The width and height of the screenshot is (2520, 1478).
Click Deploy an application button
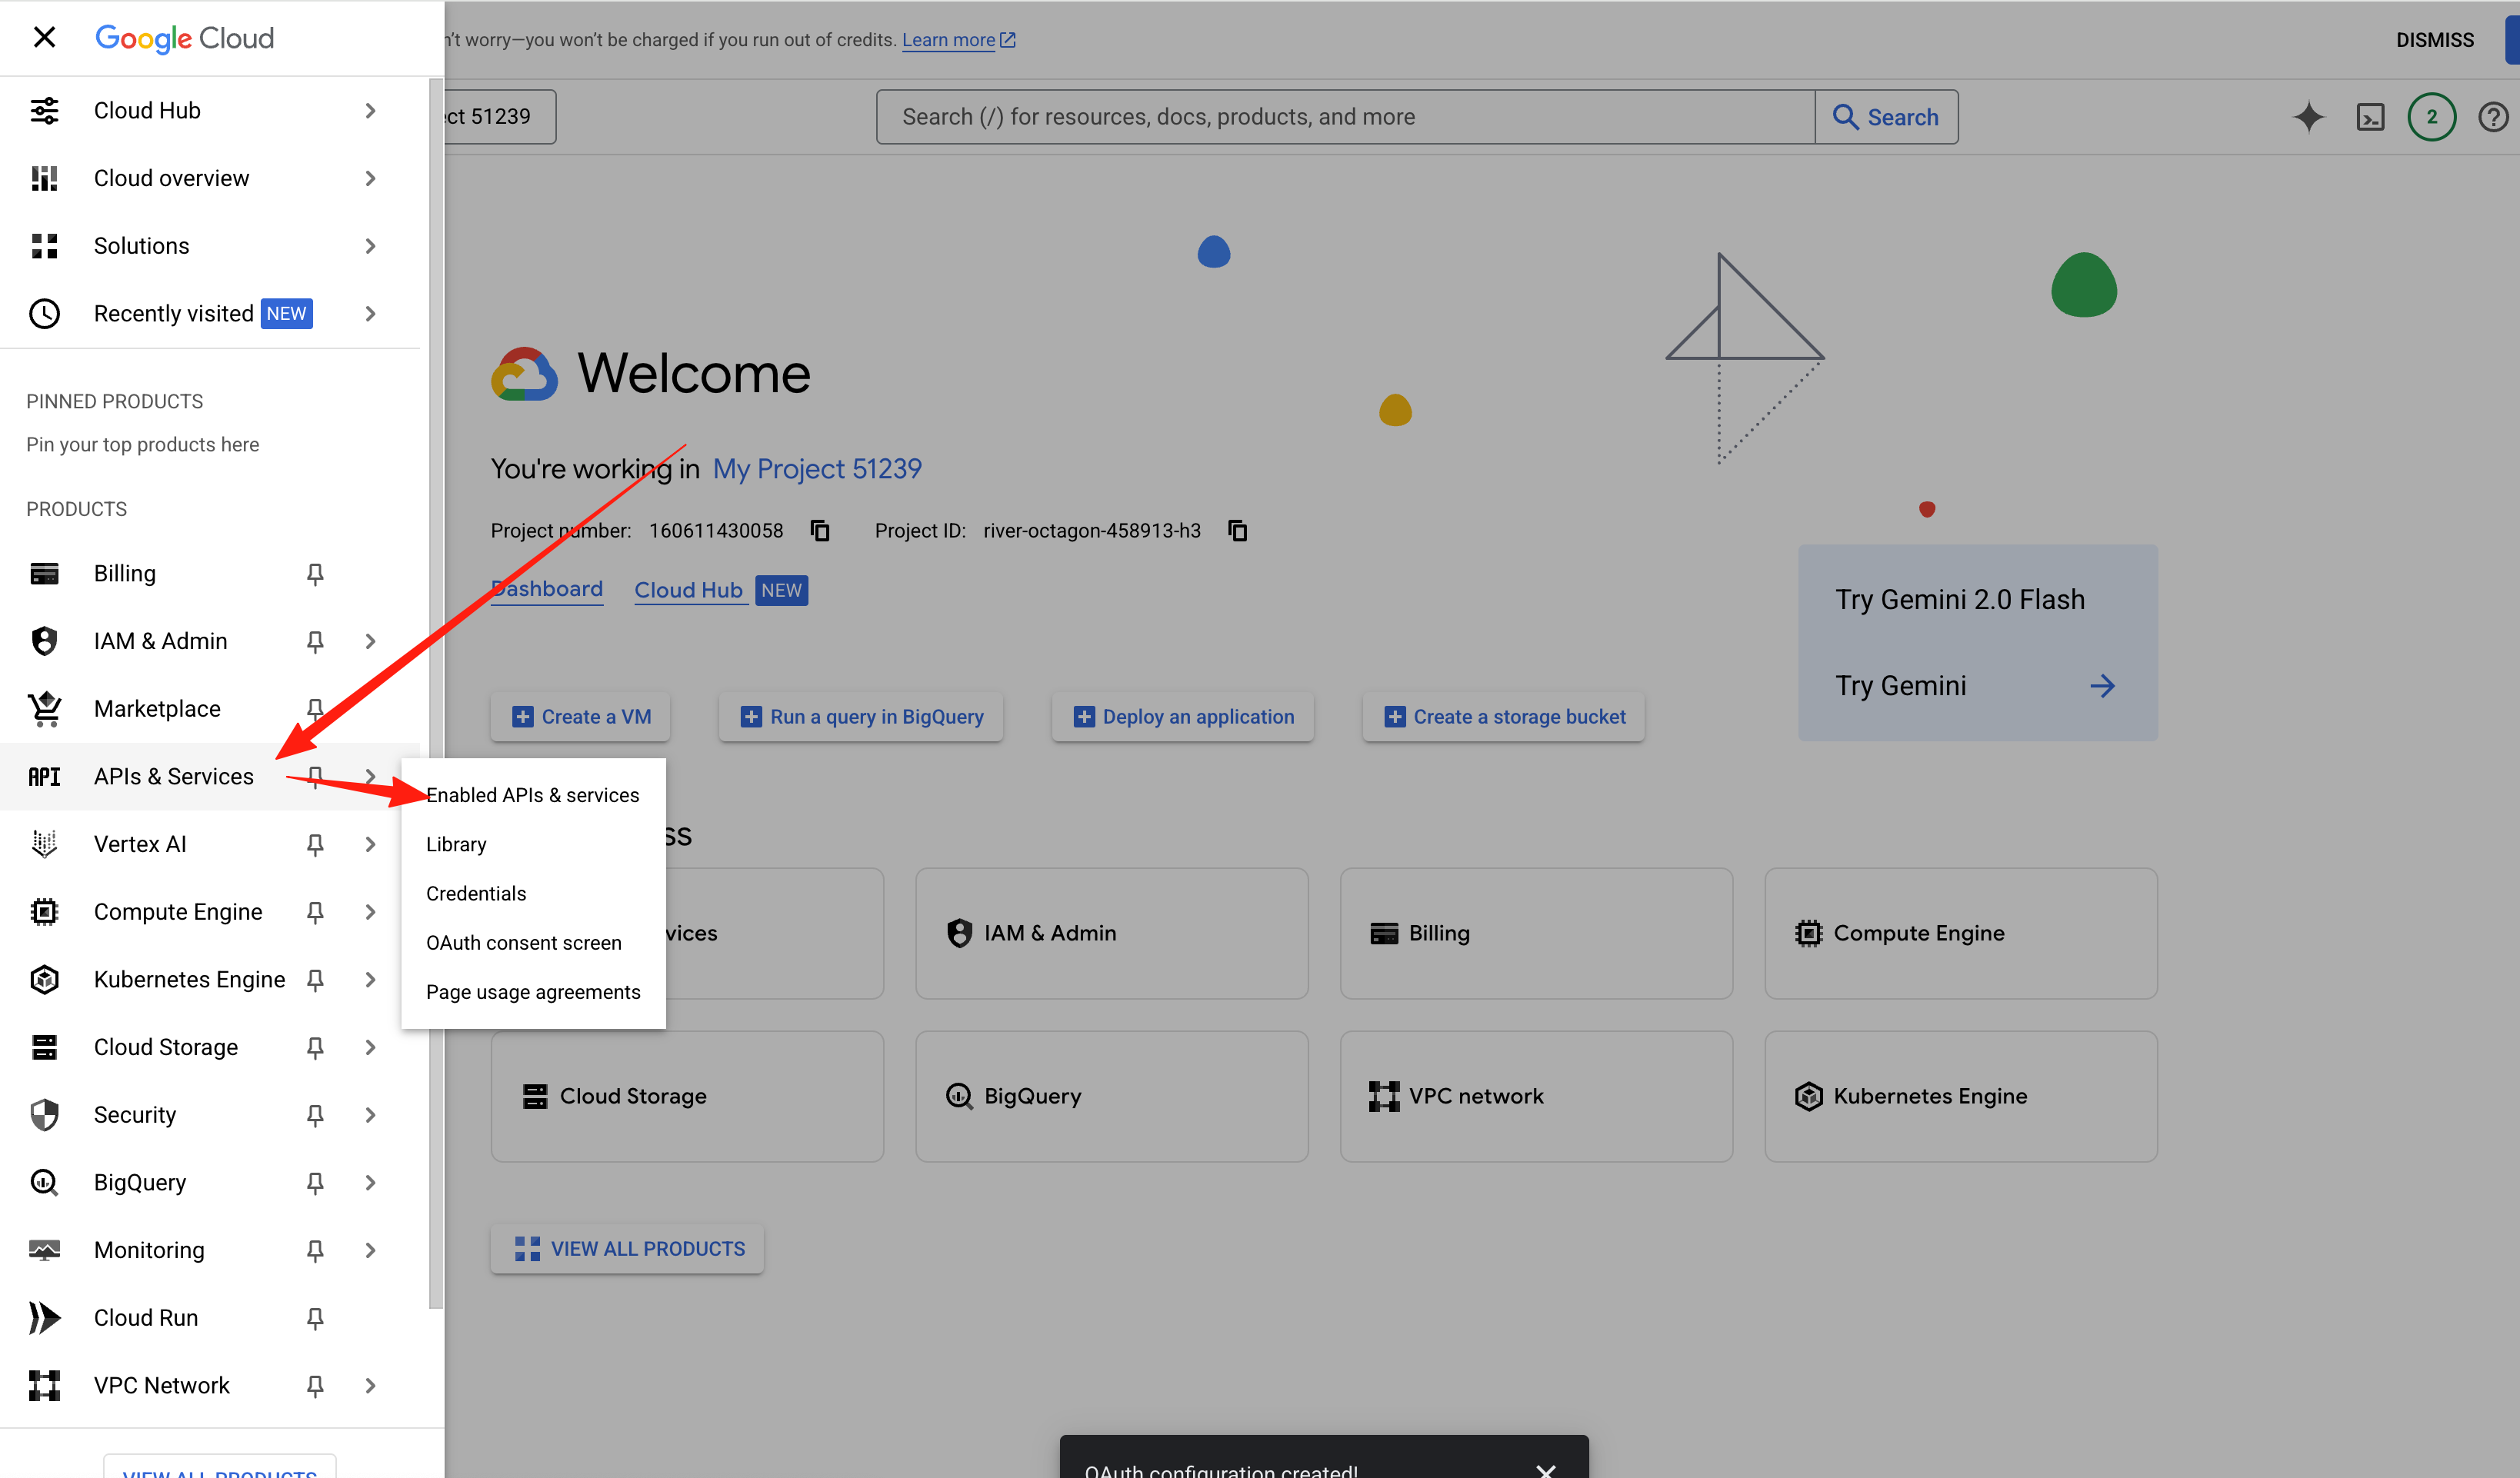point(1183,717)
